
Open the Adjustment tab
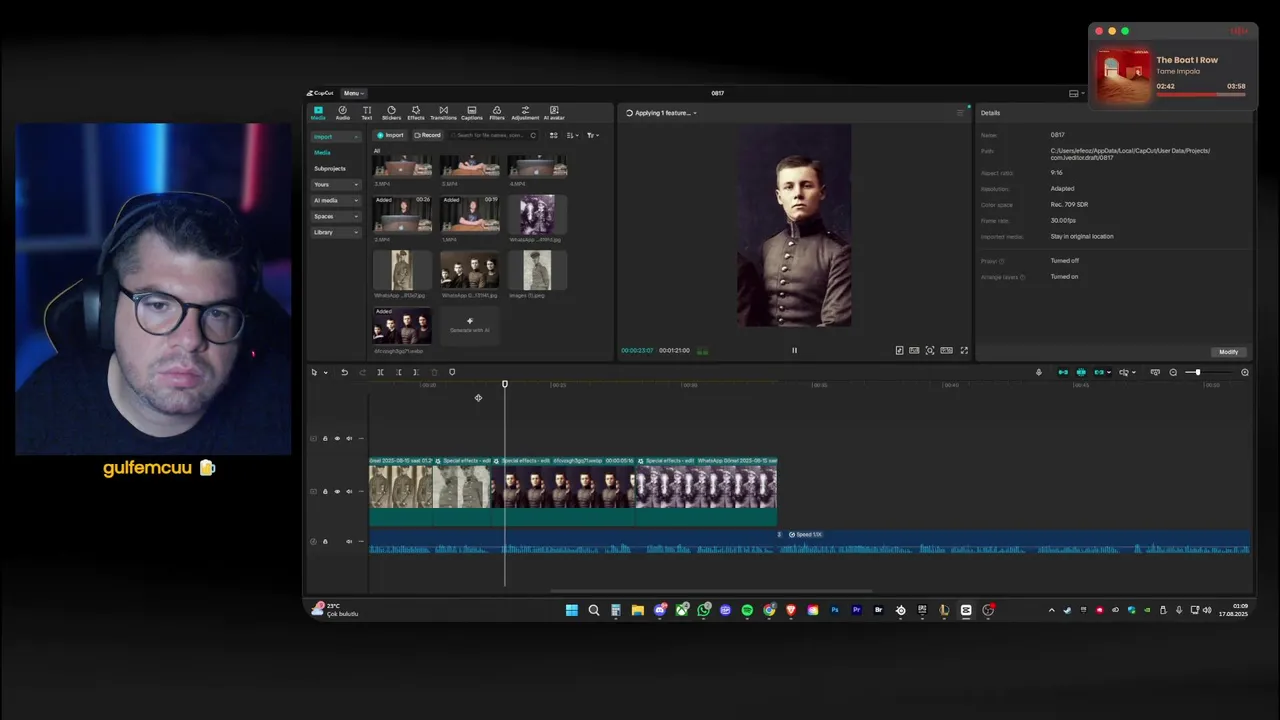(525, 113)
